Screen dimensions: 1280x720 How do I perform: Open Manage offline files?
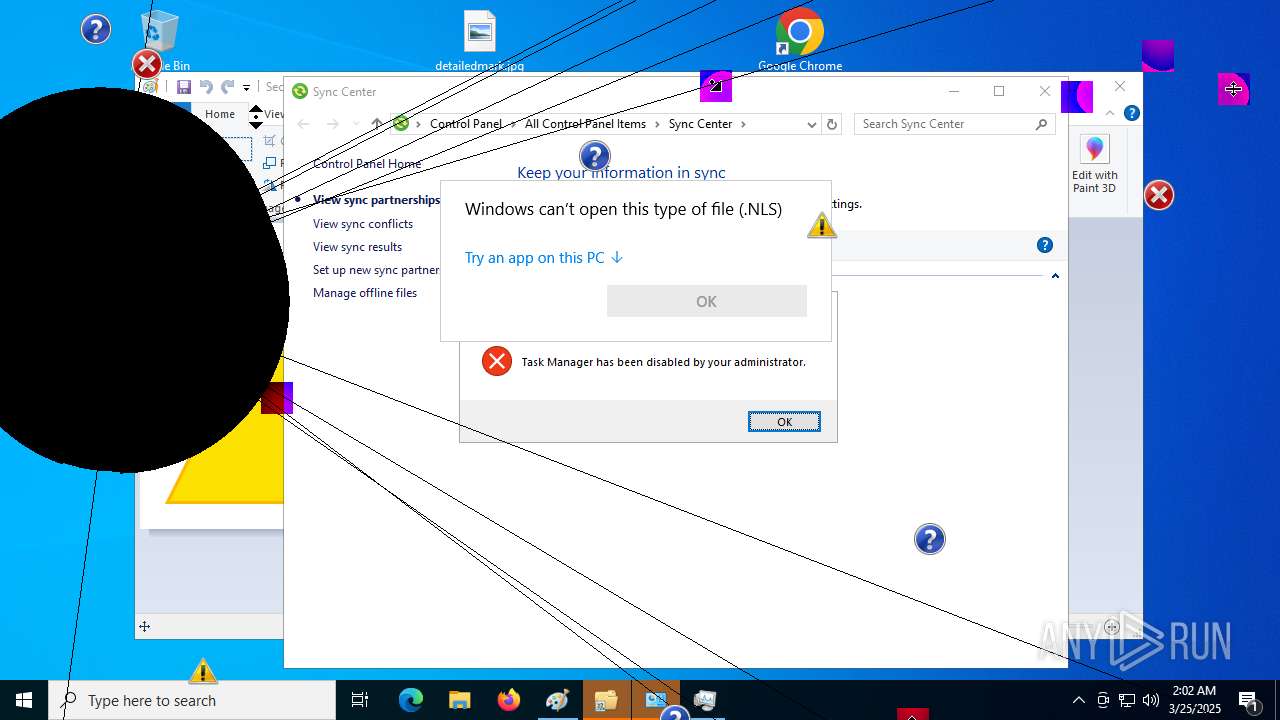tap(365, 293)
